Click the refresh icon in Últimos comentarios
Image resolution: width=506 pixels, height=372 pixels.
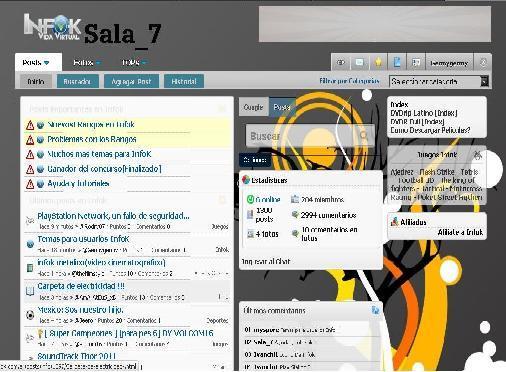point(375,310)
